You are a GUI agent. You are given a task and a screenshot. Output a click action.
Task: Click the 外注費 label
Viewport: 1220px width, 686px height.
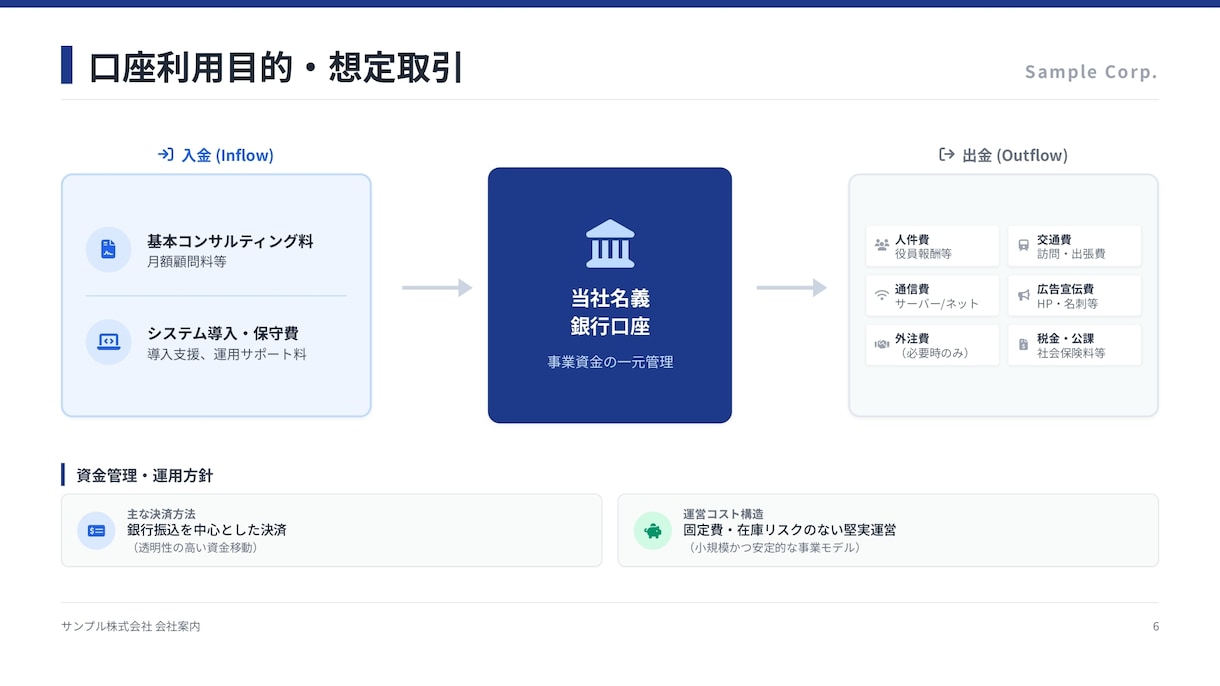pyautogui.click(x=912, y=339)
